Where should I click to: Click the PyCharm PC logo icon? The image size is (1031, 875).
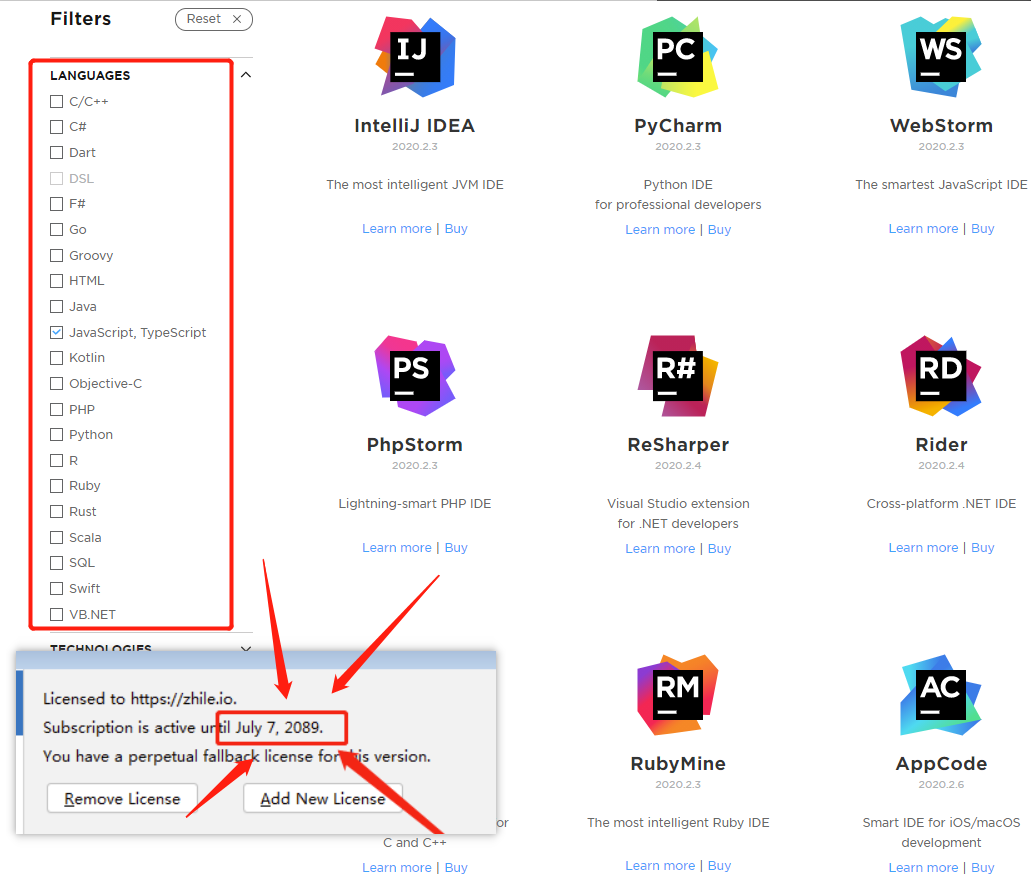(678, 57)
